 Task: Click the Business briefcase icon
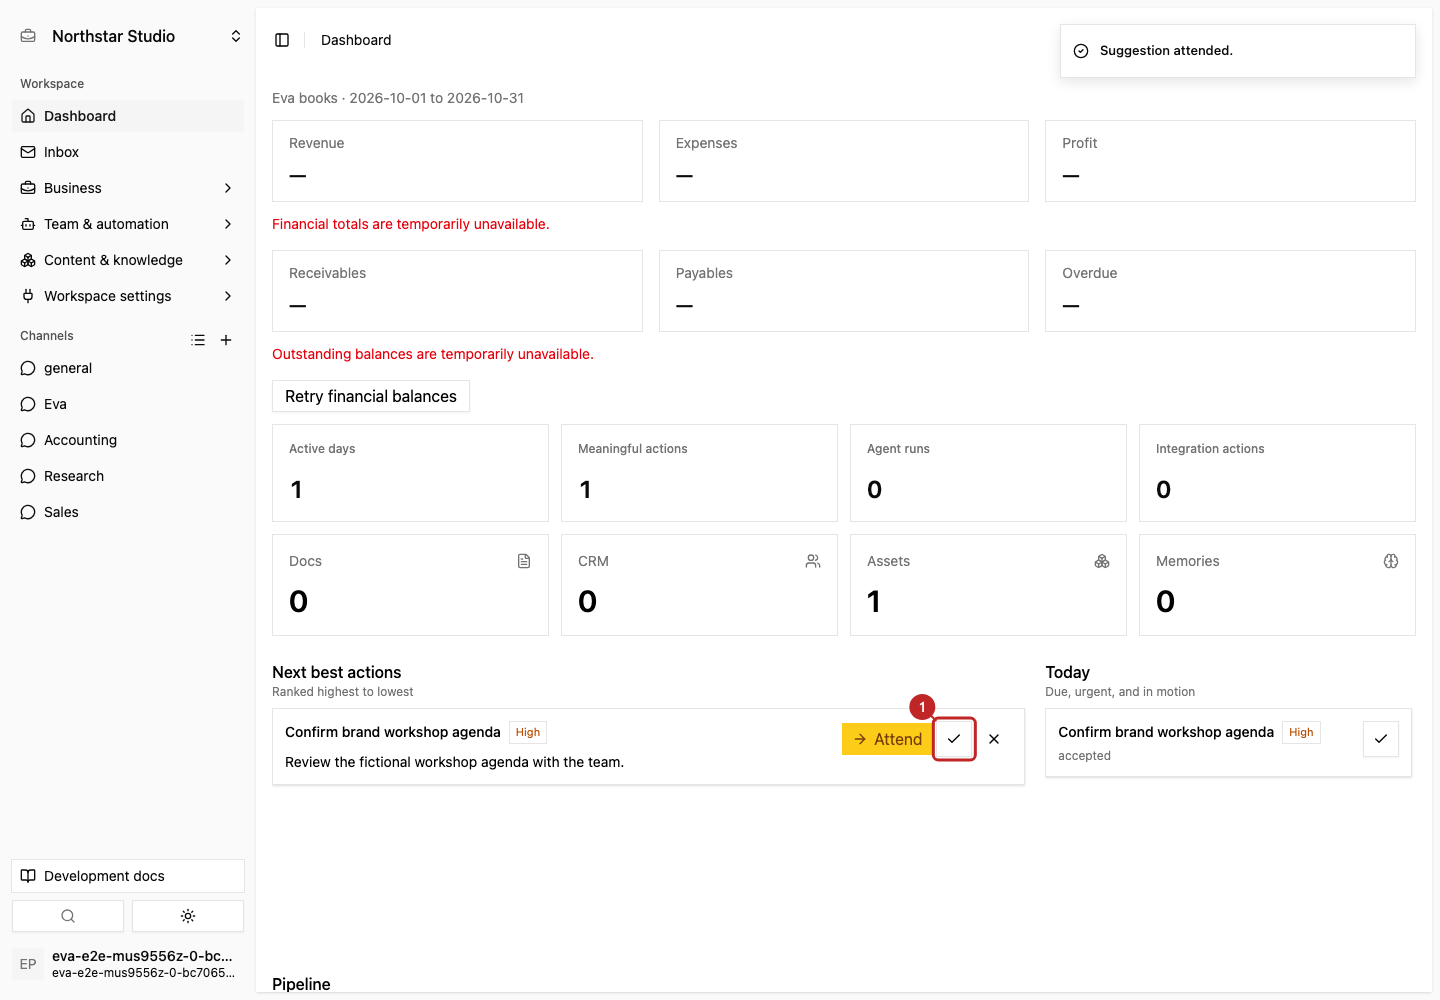pos(28,188)
